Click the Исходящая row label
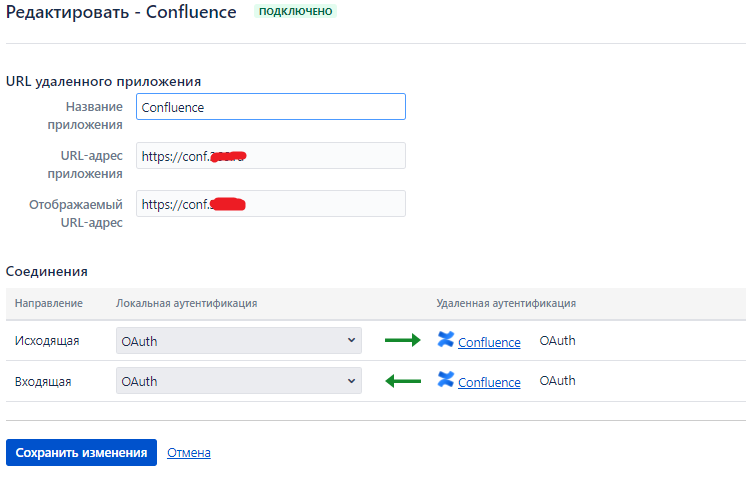The height and width of the screenshot is (482, 746). pos(47,341)
